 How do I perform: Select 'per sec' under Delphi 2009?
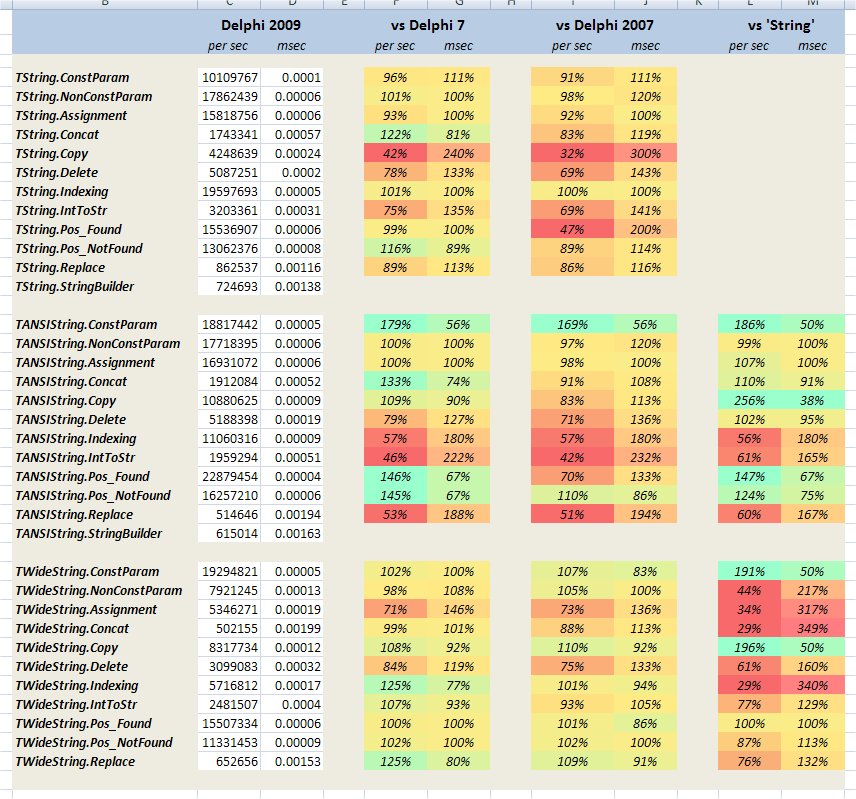click(228, 46)
